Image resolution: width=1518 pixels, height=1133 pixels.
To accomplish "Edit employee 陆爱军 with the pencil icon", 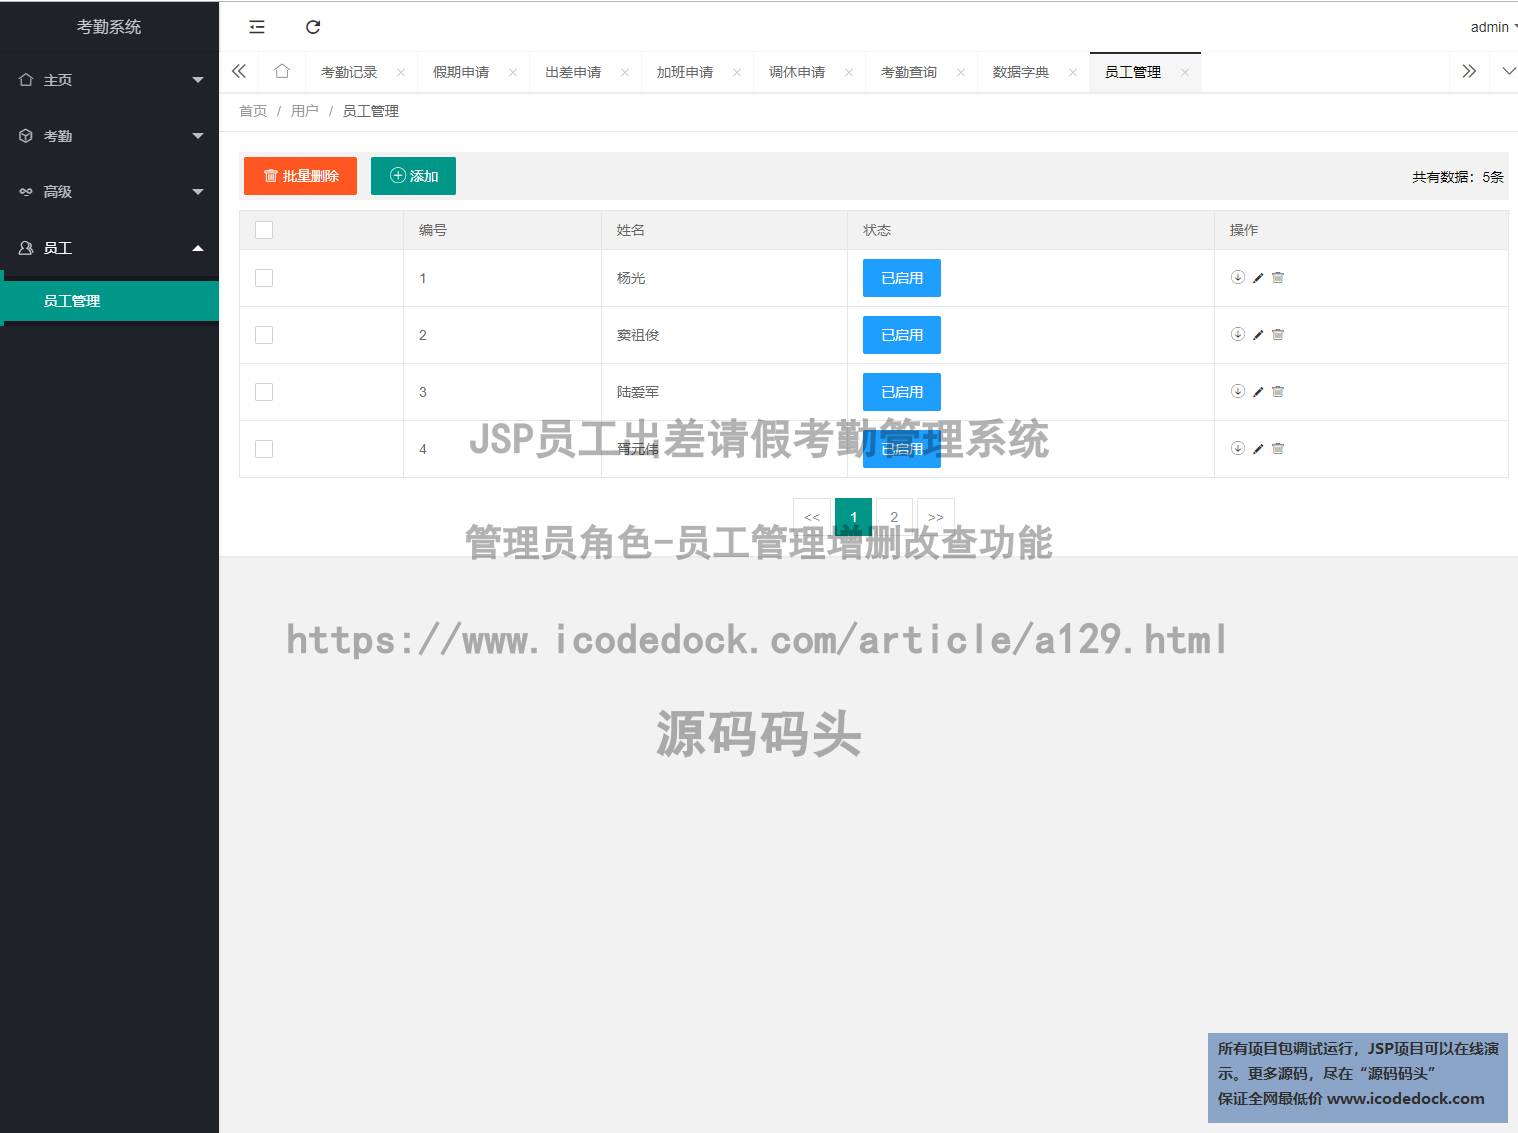I will tap(1258, 392).
